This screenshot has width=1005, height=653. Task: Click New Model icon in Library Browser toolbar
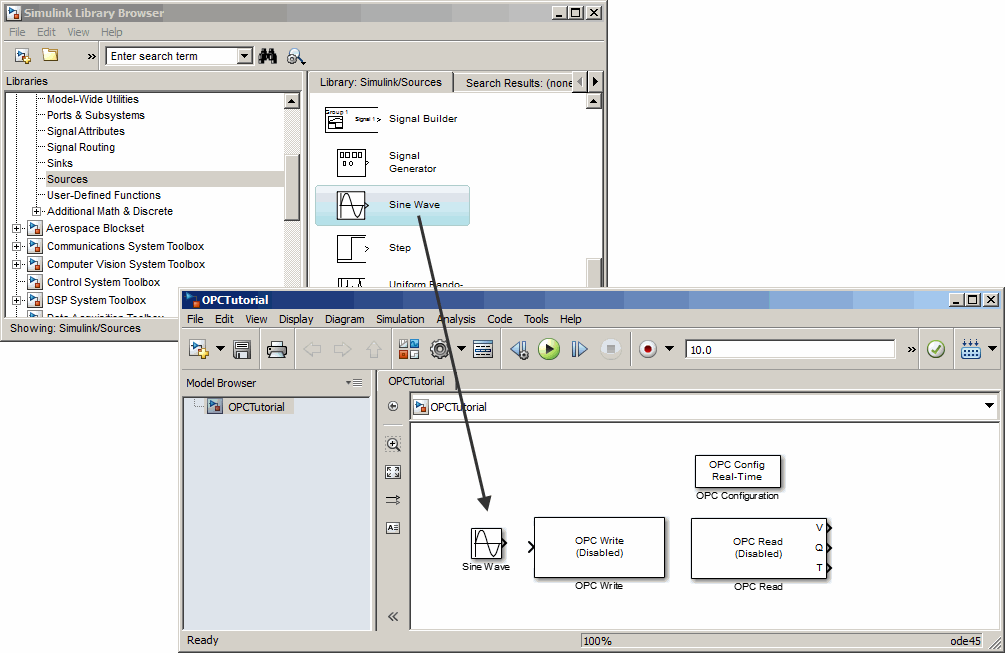click(23, 56)
